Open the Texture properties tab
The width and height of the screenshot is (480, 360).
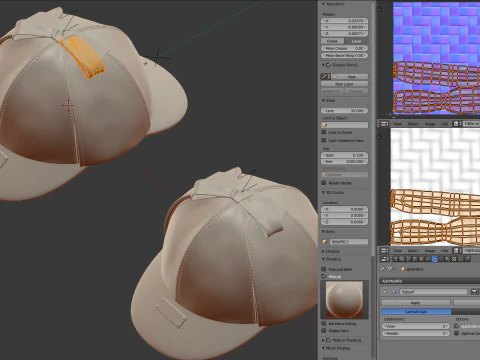click(x=454, y=259)
